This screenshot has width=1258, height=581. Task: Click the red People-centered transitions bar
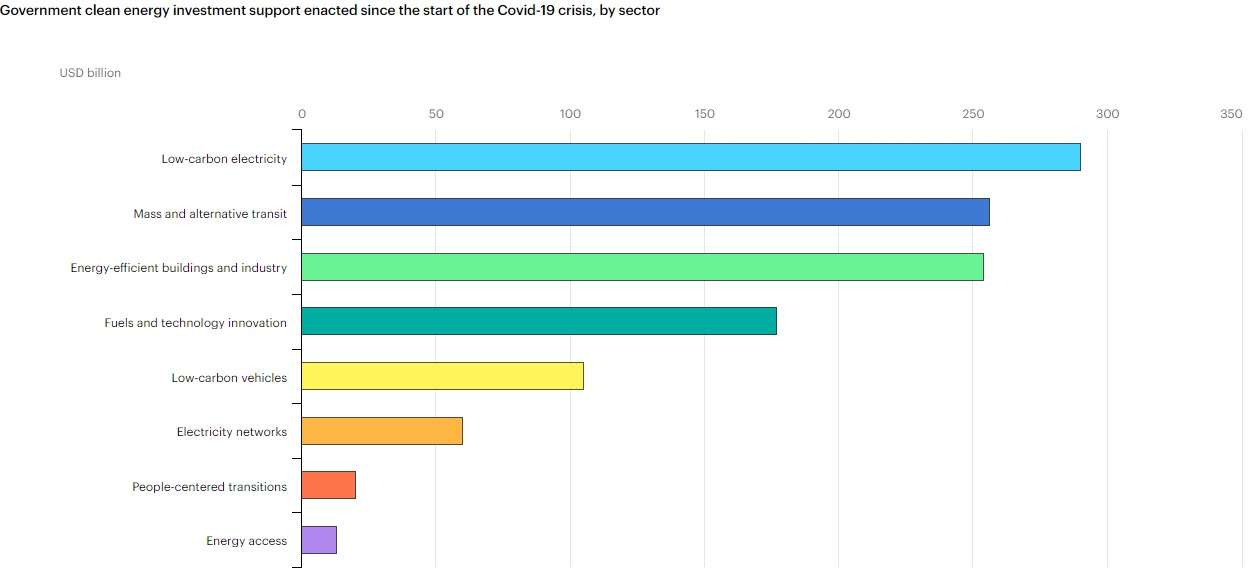tap(328, 485)
